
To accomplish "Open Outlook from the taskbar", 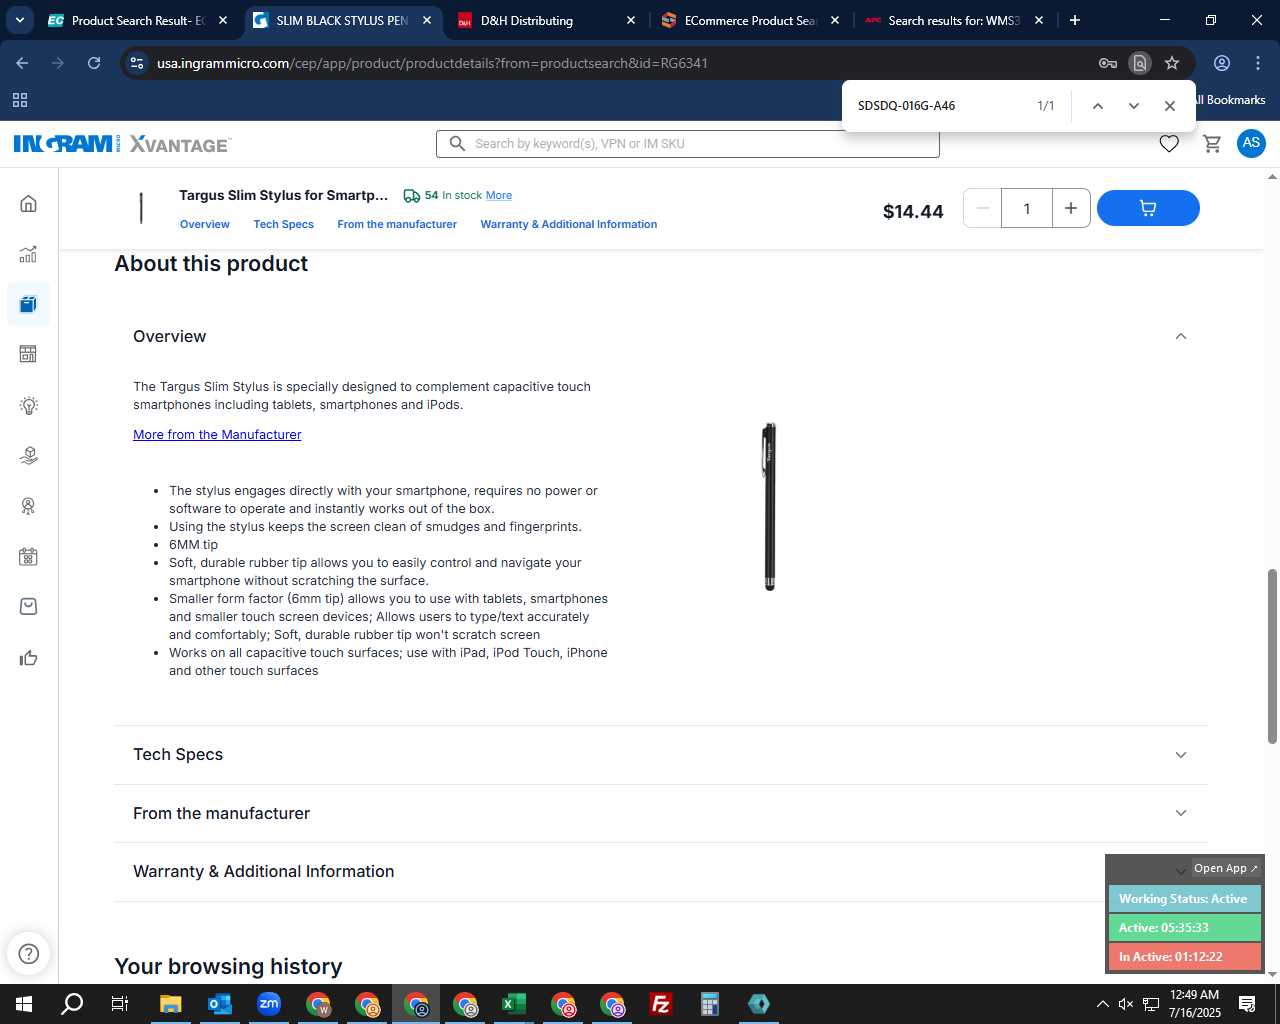I will click(x=220, y=1004).
